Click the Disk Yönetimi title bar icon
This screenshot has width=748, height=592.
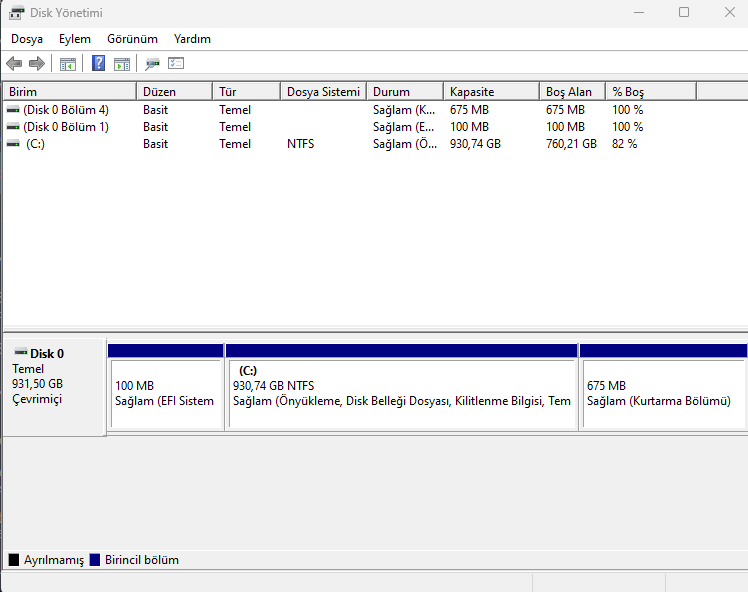click(x=16, y=13)
